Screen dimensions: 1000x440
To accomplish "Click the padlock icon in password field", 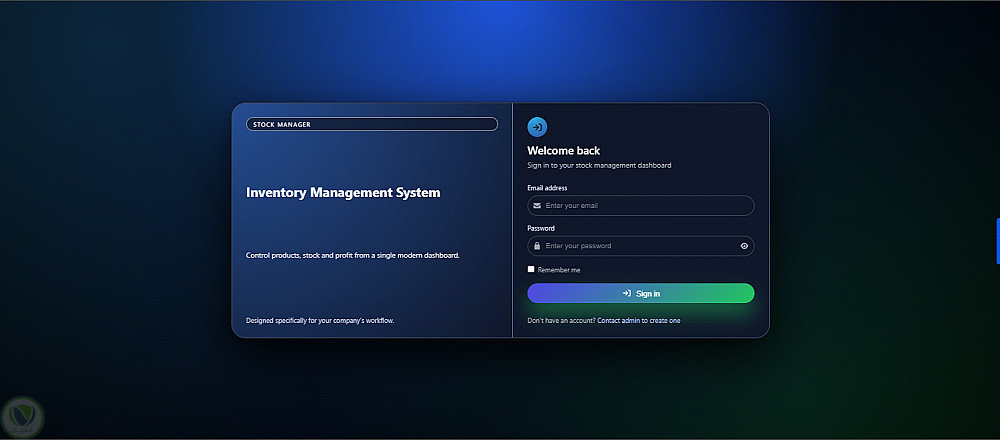I will [x=537, y=246].
